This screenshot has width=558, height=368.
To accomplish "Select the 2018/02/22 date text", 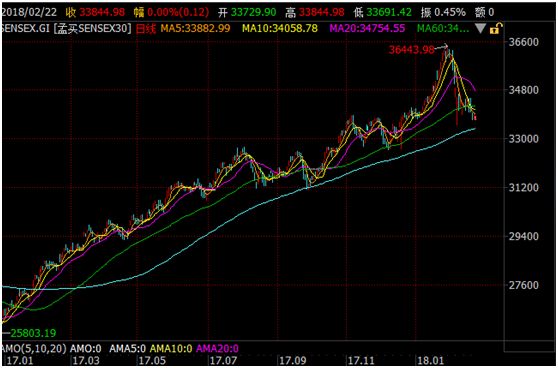I will (x=29, y=12).
